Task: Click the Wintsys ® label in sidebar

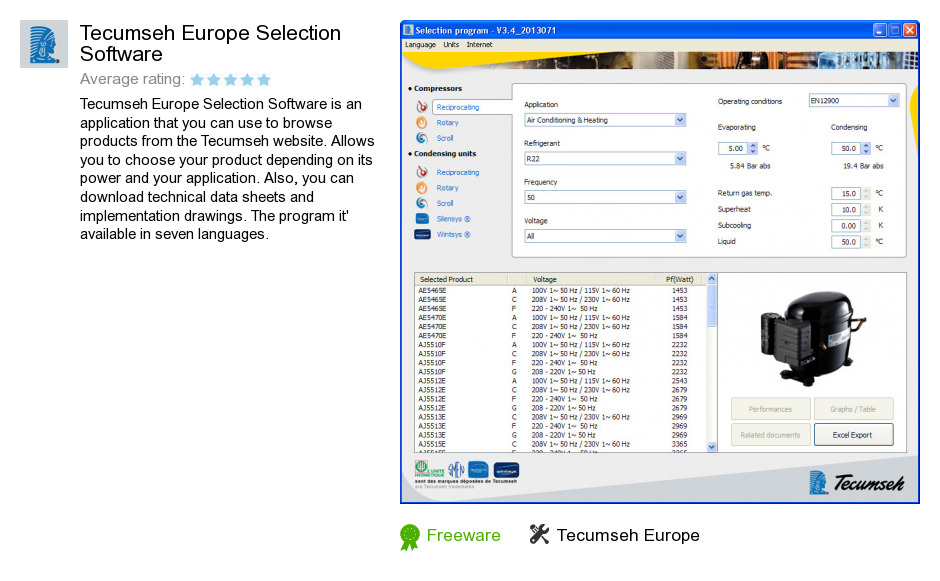Action: pyautogui.click(x=453, y=234)
